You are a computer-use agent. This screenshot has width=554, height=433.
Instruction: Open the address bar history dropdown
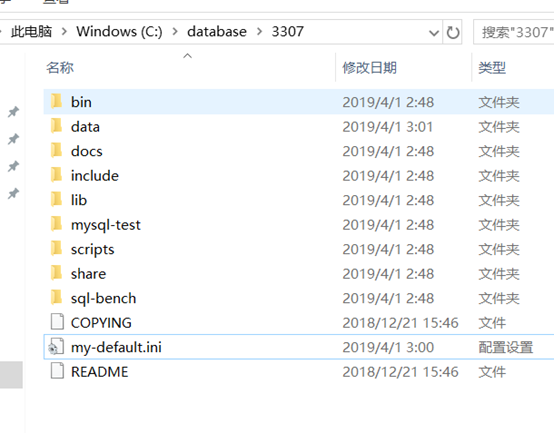tap(434, 33)
